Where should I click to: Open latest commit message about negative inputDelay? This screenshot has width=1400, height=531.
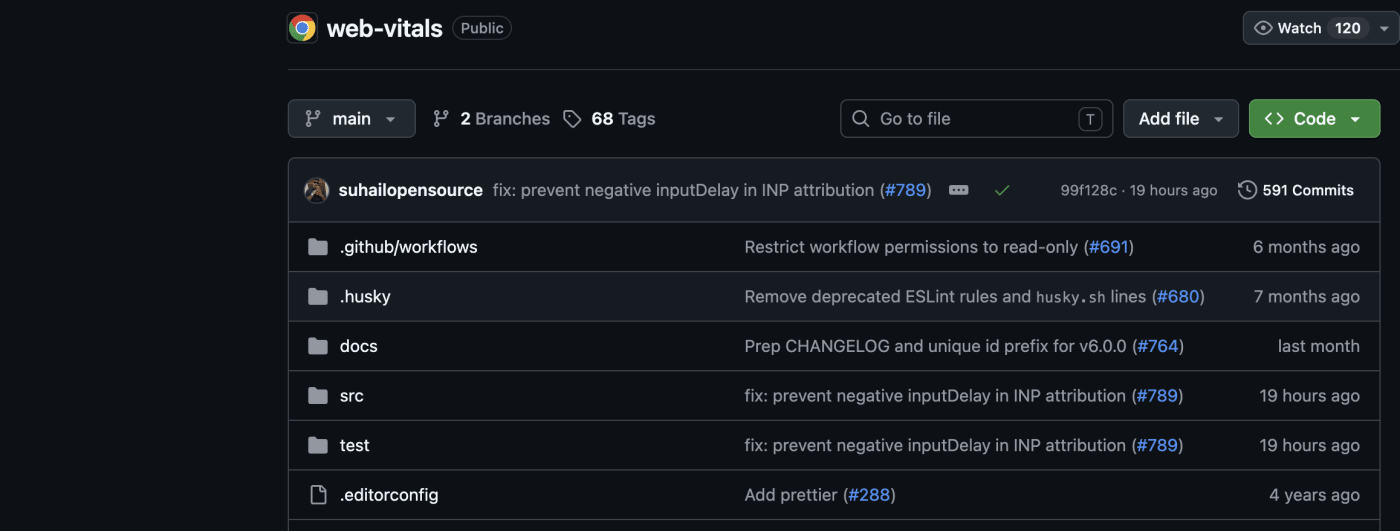(x=684, y=190)
